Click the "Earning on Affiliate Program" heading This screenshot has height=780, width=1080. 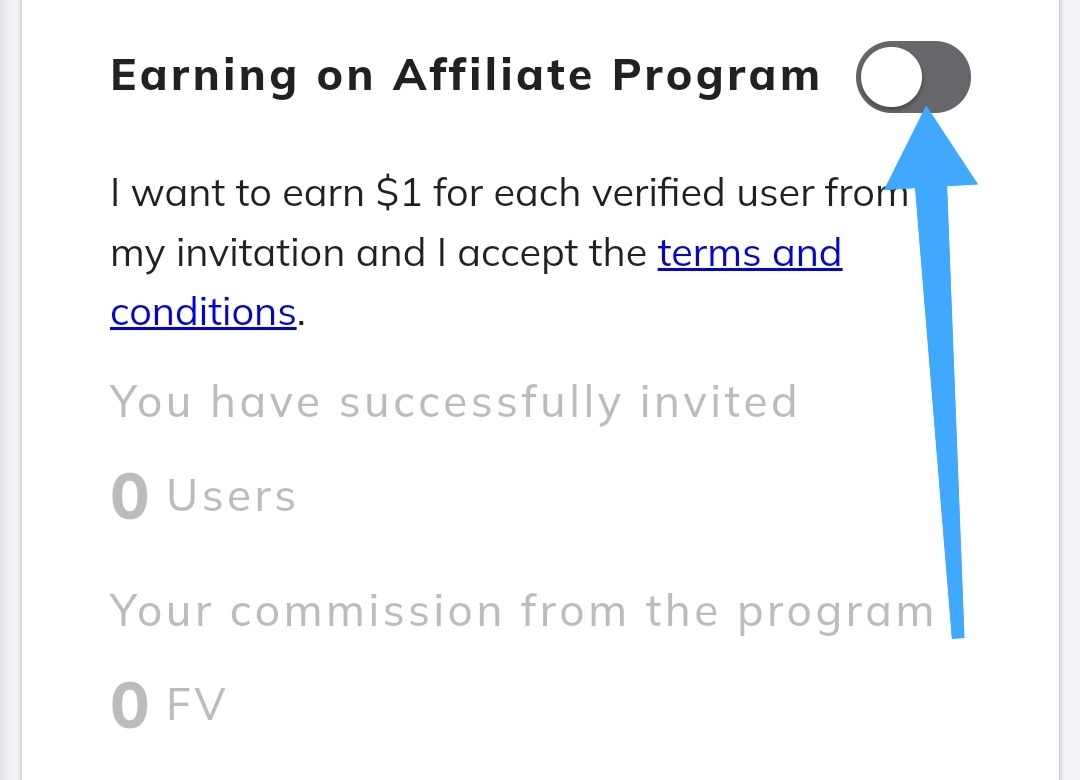[465, 76]
